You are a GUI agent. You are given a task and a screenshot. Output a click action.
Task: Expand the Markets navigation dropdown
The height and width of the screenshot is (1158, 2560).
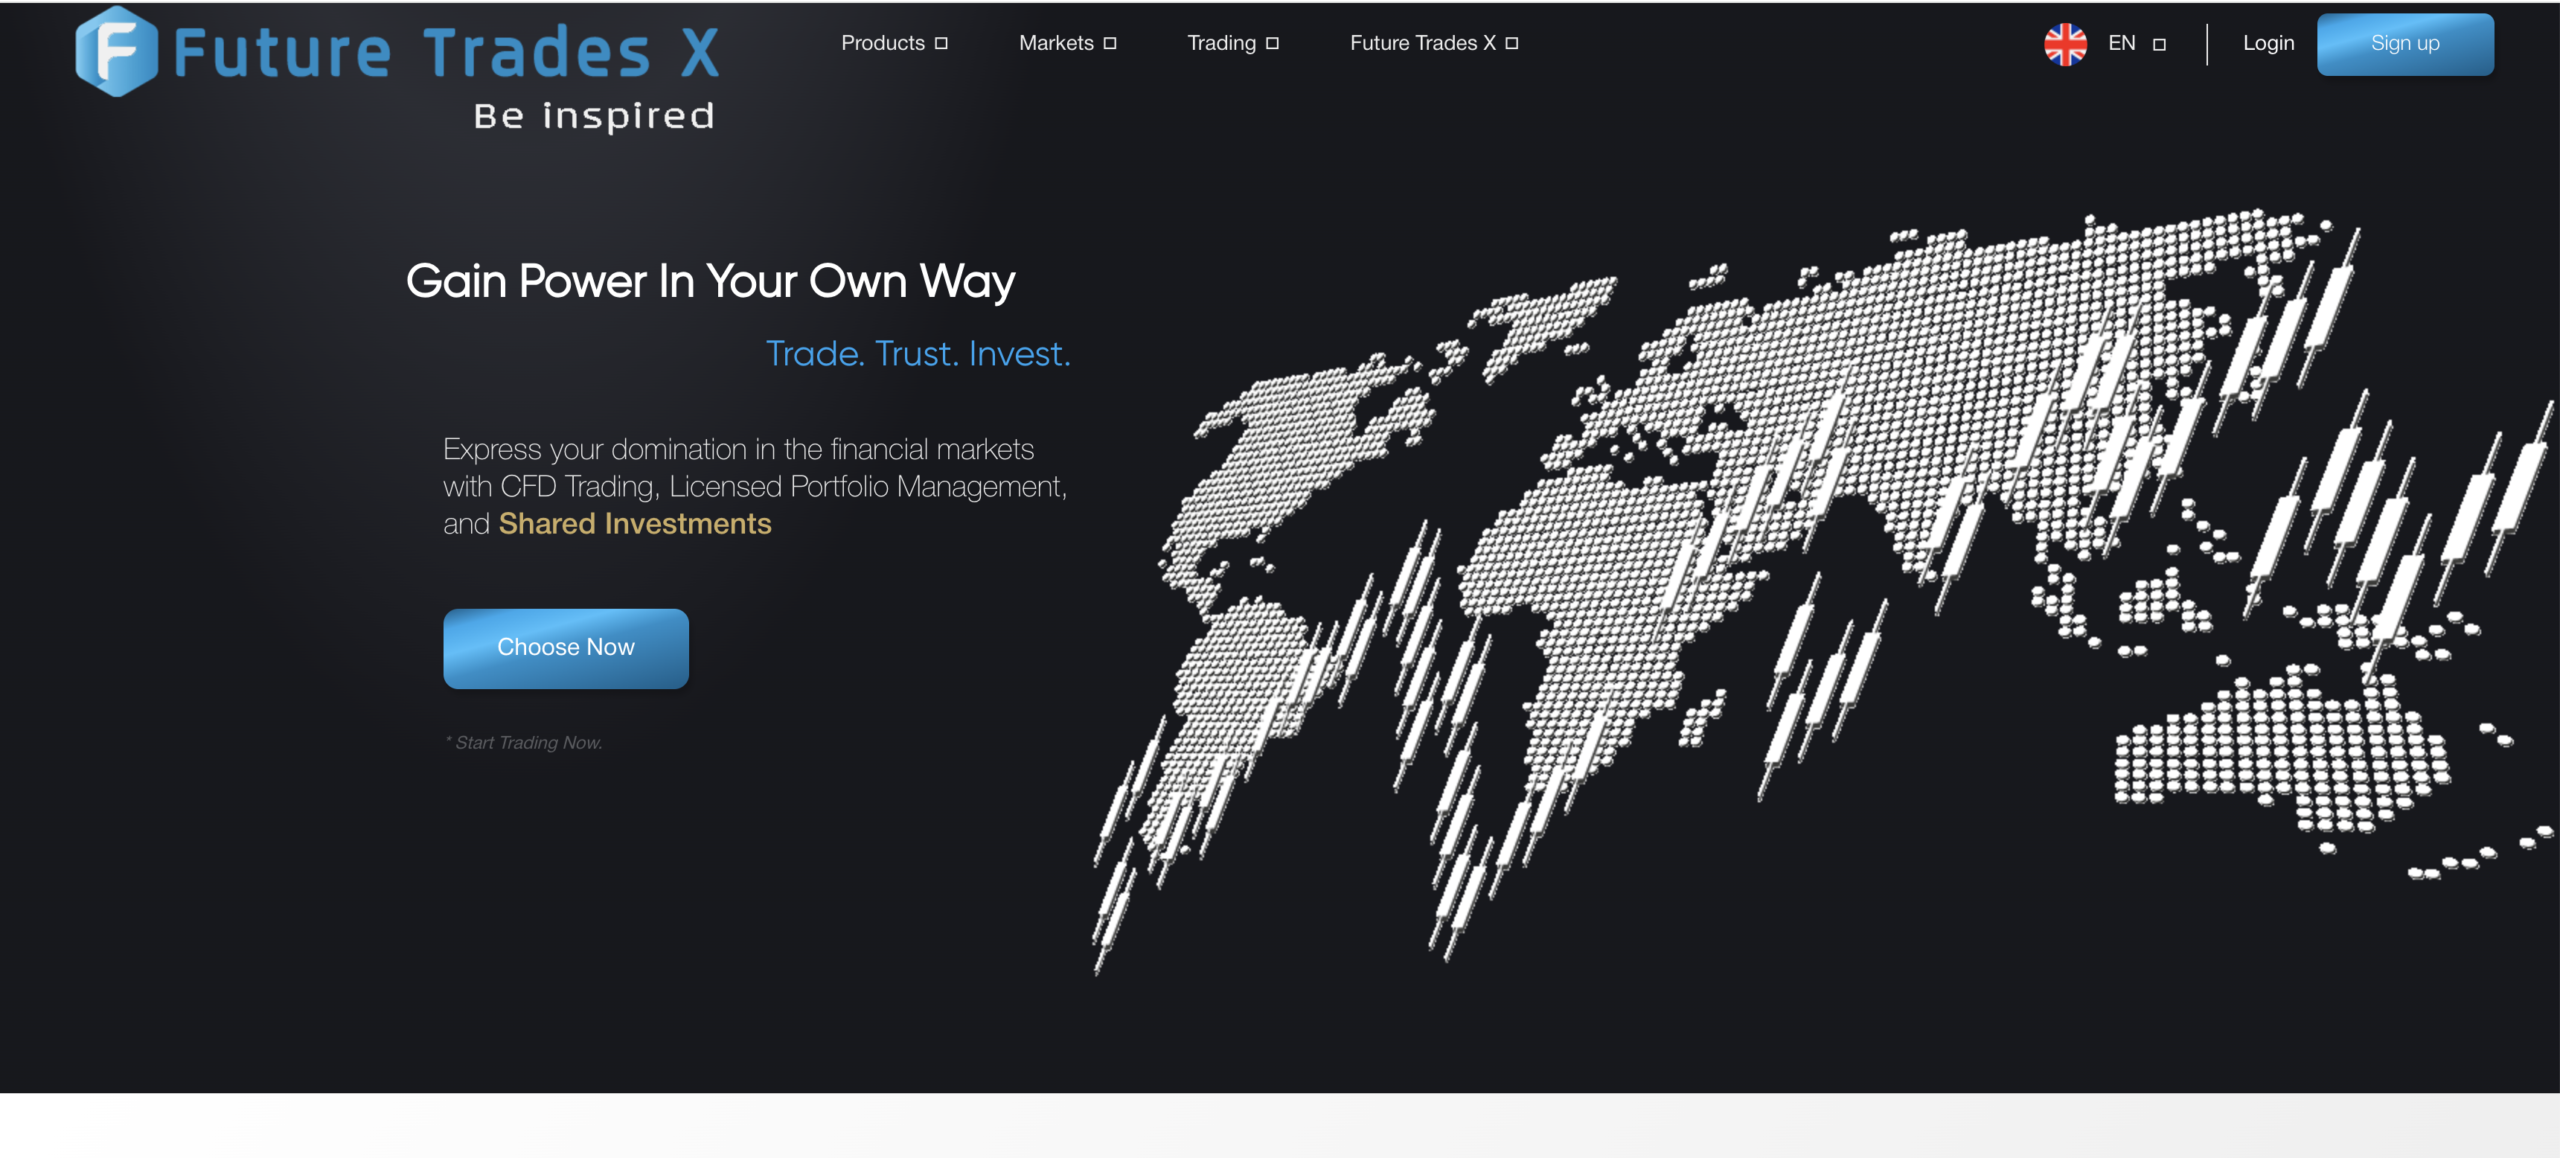pos(1055,43)
